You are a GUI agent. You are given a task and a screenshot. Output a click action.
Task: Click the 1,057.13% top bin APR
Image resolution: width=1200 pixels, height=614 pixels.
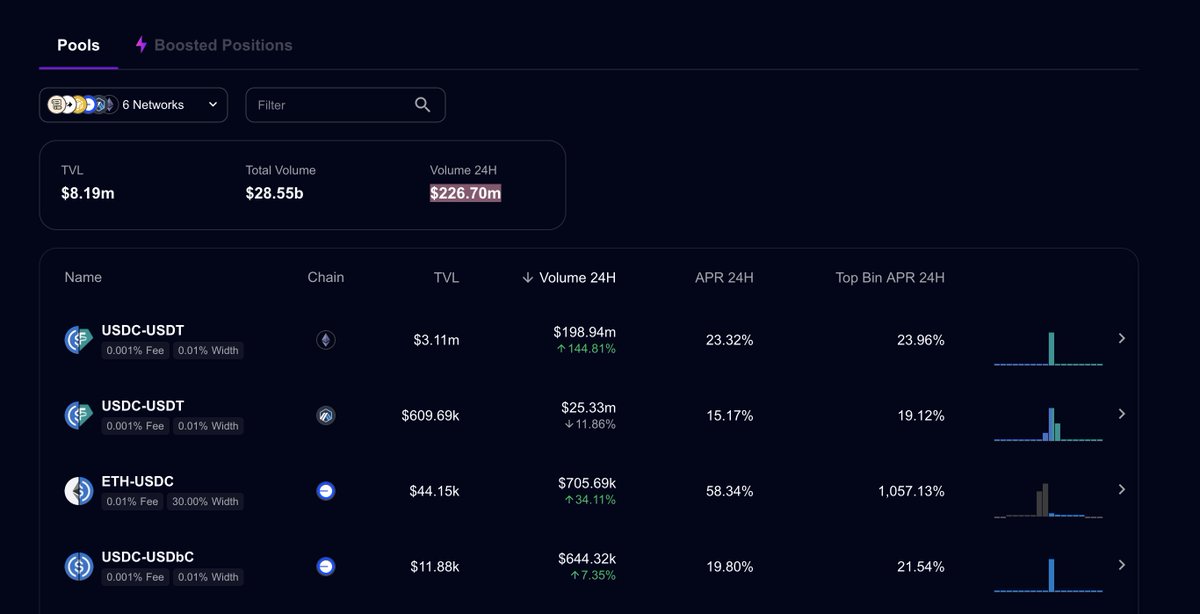click(911, 491)
